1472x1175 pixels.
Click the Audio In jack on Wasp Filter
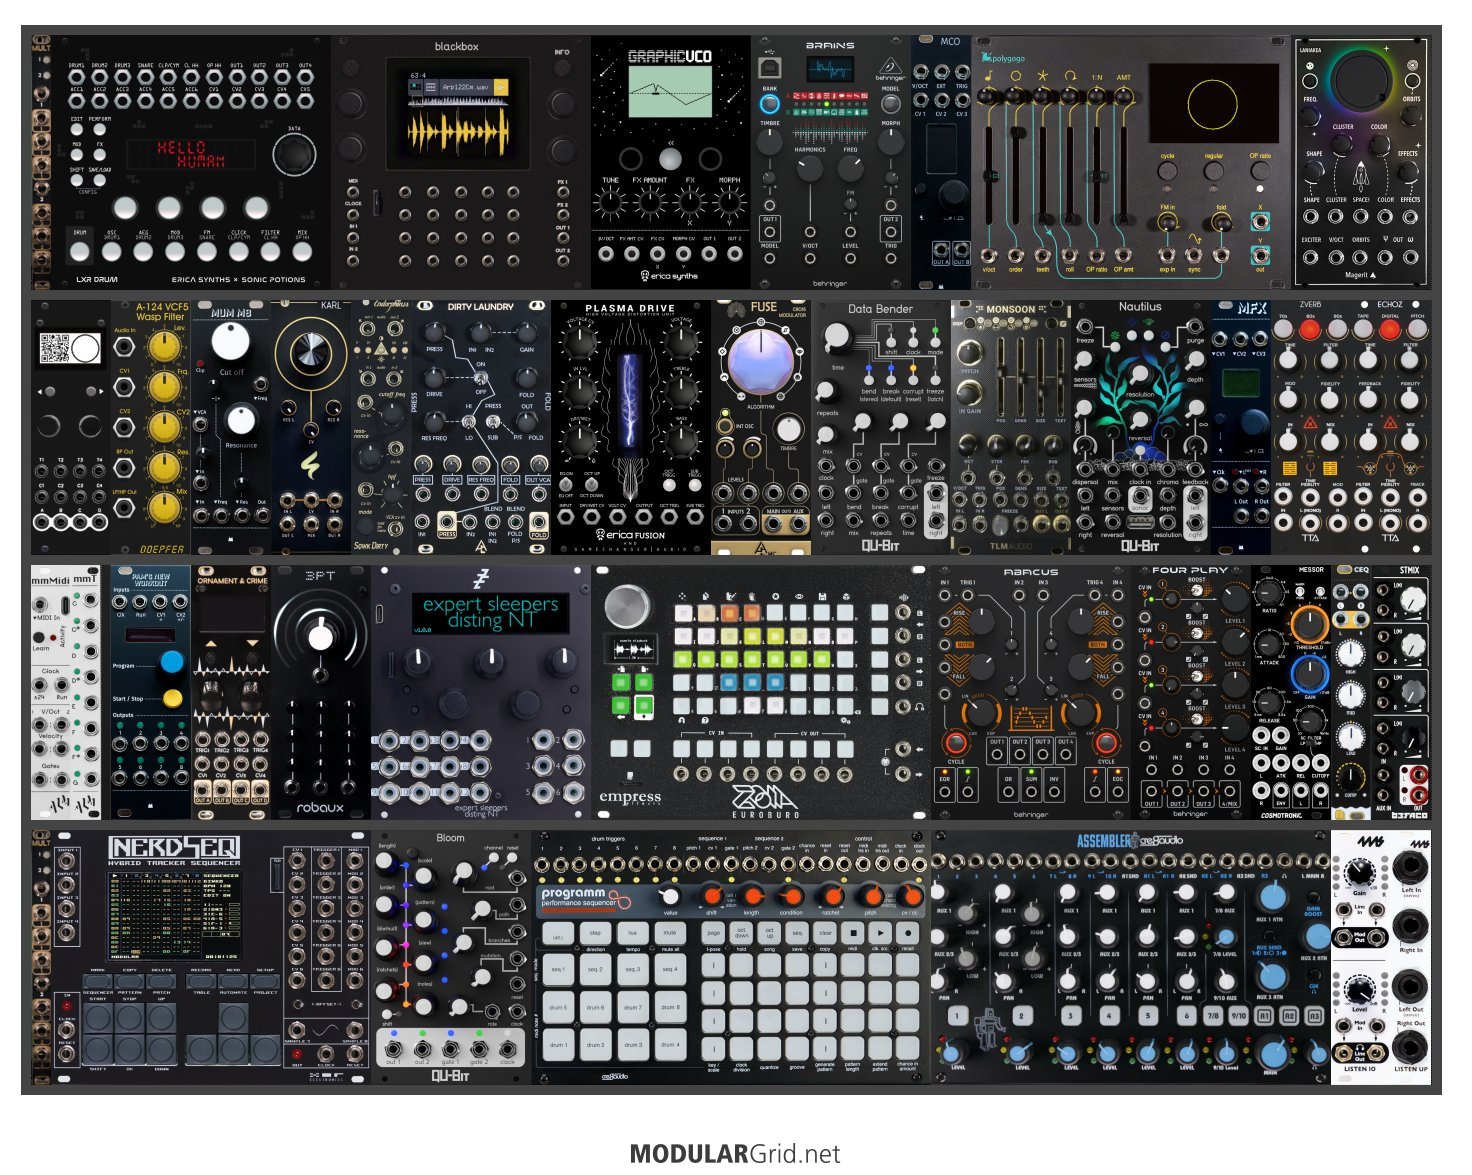pos(125,347)
